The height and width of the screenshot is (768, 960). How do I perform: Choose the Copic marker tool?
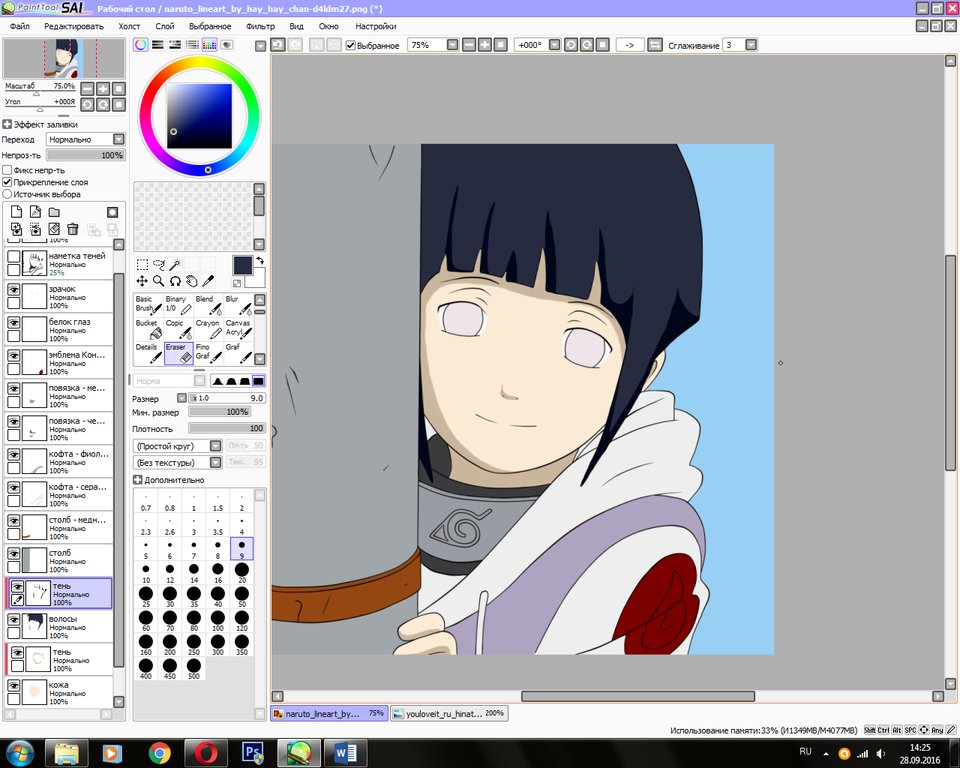pos(178,329)
